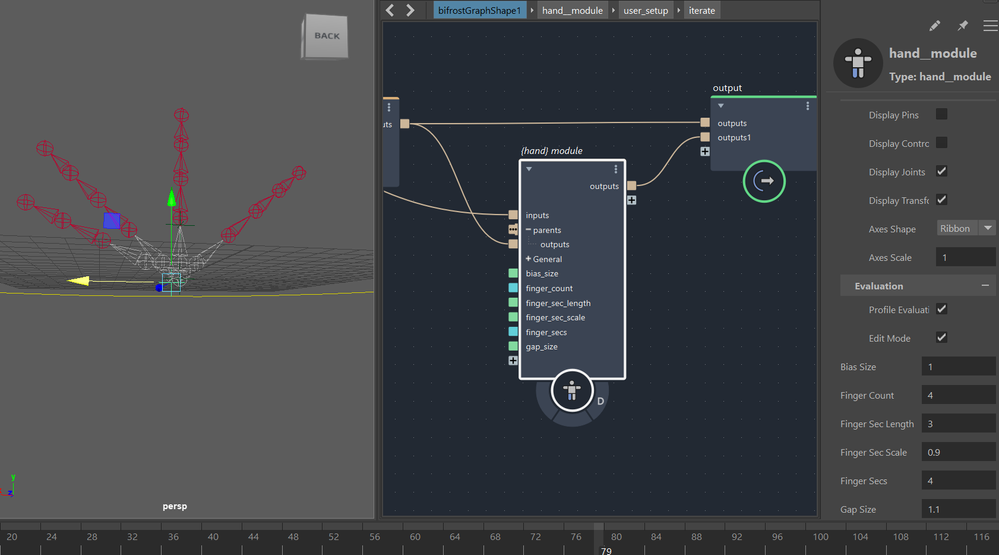Viewport: 999px width, 555px height.
Task: Click the green arrow icon under output node
Action: (765, 182)
